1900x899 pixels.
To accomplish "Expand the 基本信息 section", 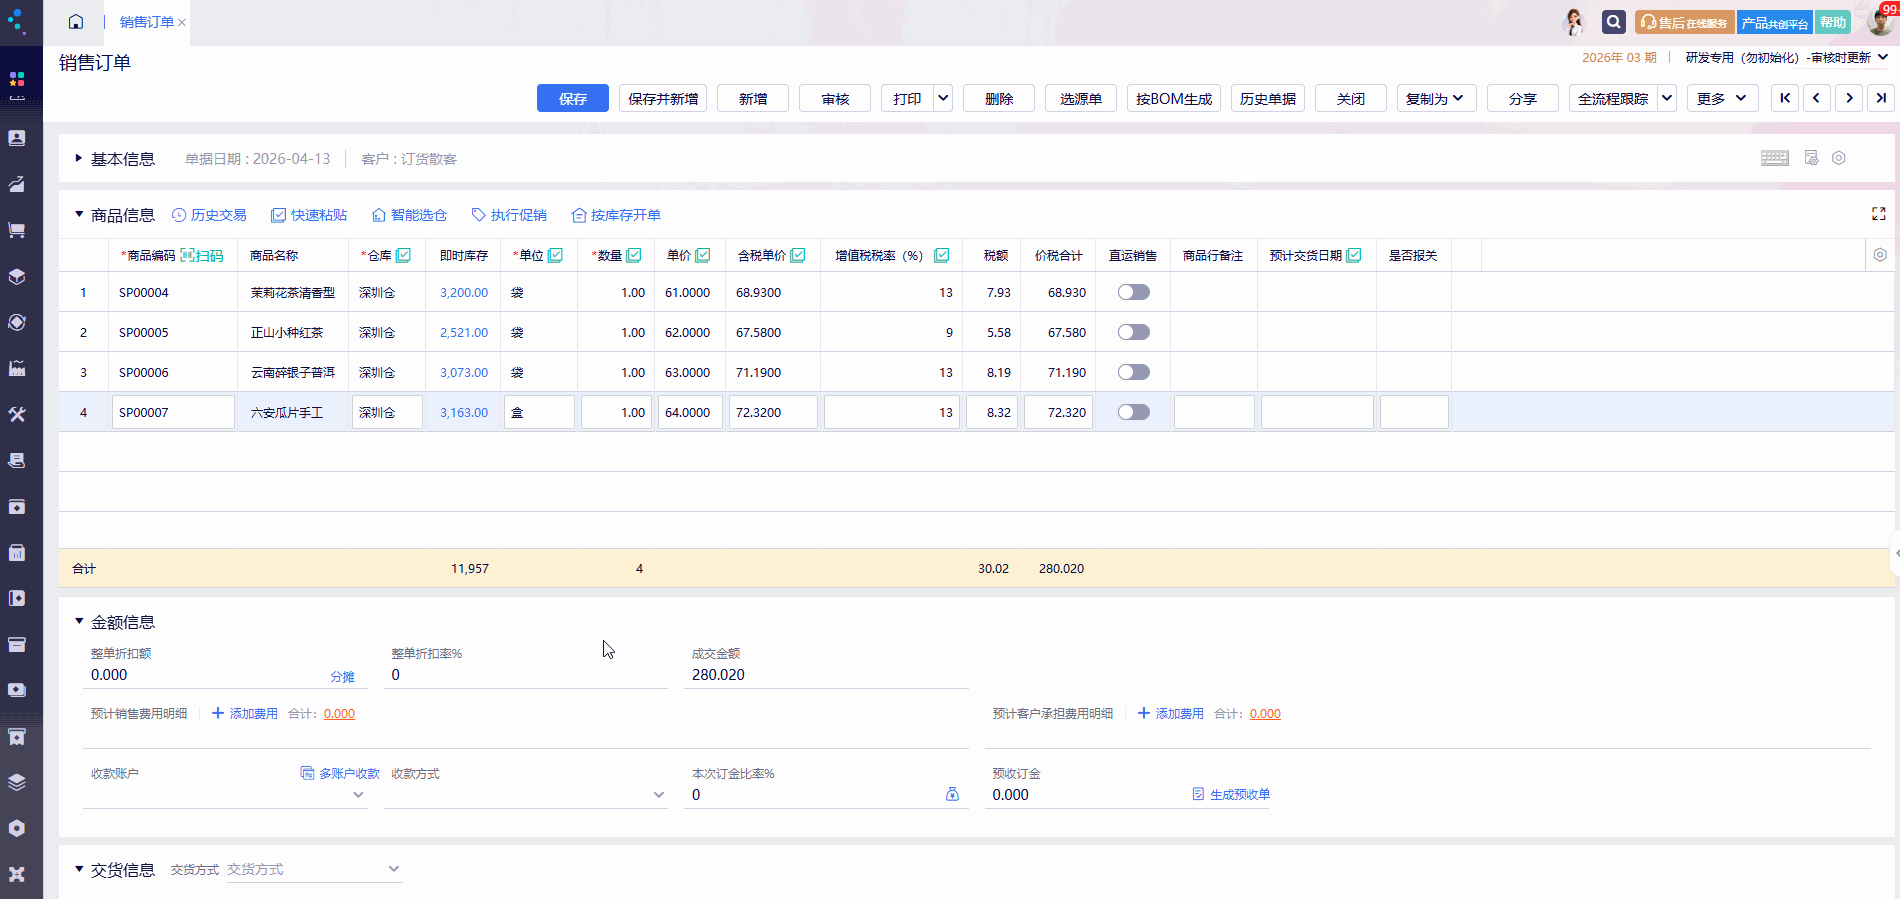I will [x=79, y=158].
